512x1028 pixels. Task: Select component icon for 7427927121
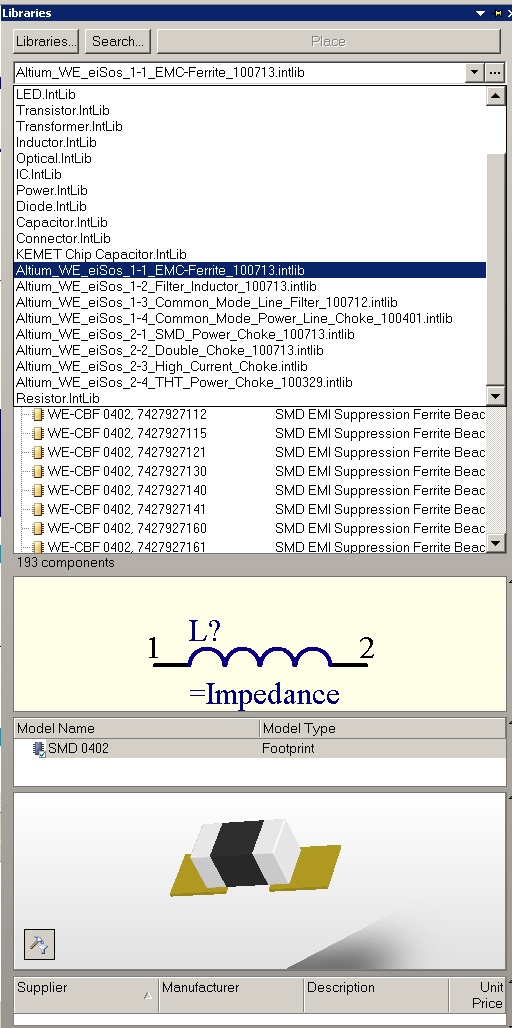tap(38, 452)
